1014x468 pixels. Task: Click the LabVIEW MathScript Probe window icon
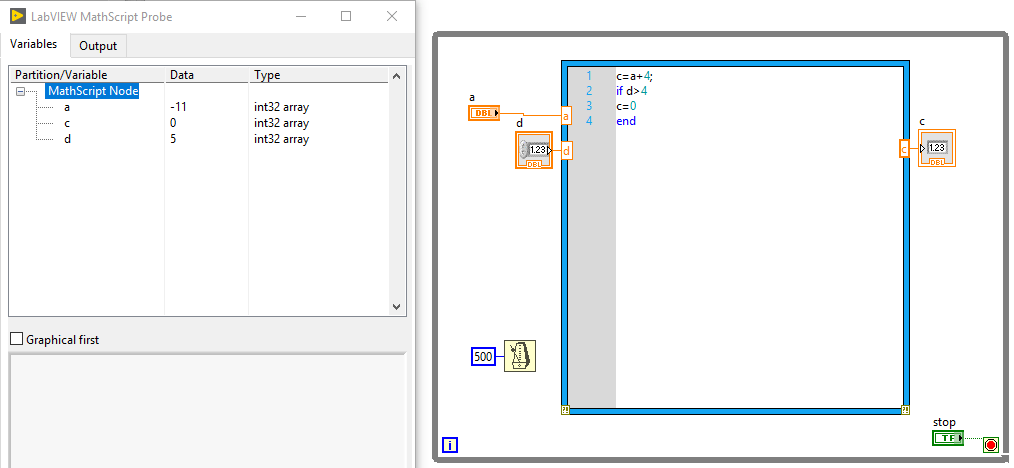(x=18, y=16)
